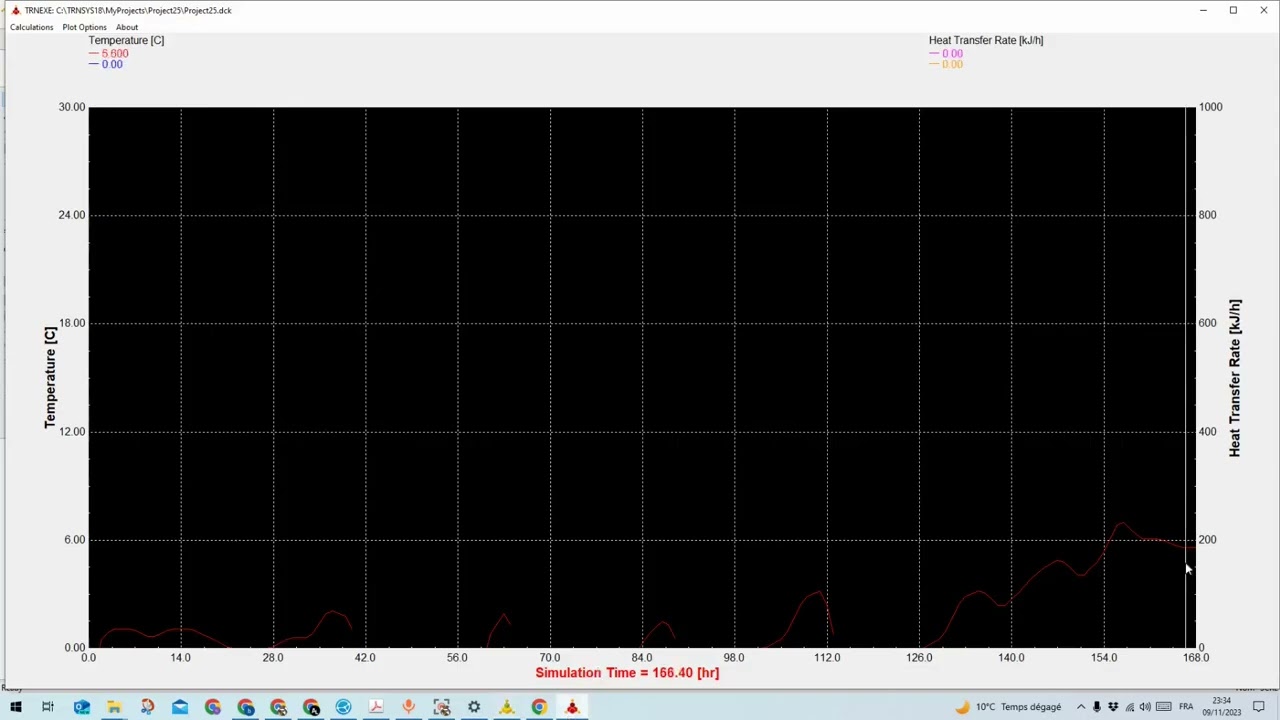Viewport: 1280px width, 720px height.
Task: Click the vertical Temperature [C] axis title
Action: [50, 377]
